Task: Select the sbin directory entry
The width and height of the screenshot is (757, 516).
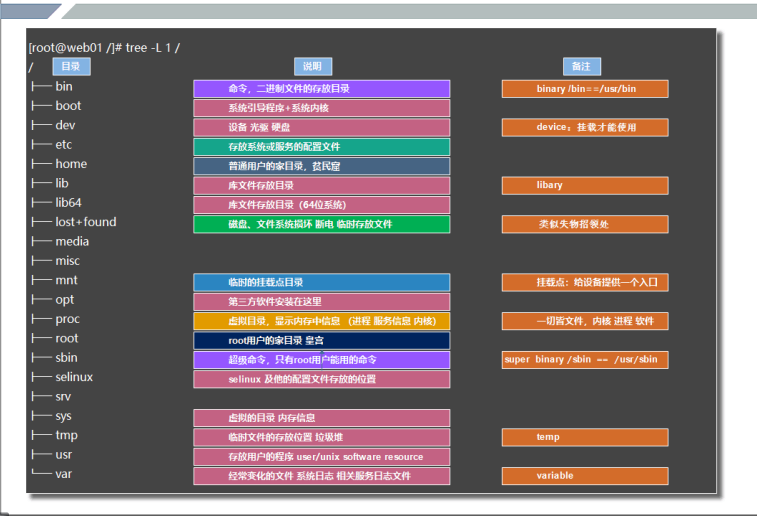Action: (66, 357)
